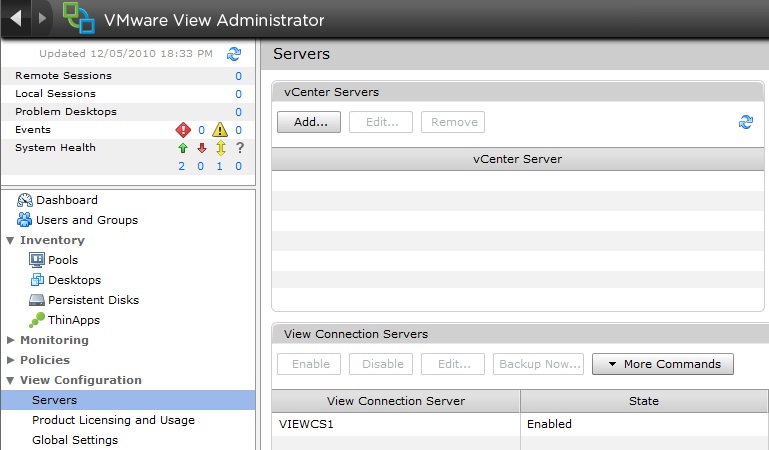769x450 pixels.
Task: Click the connection server Enable button
Action: (309, 364)
